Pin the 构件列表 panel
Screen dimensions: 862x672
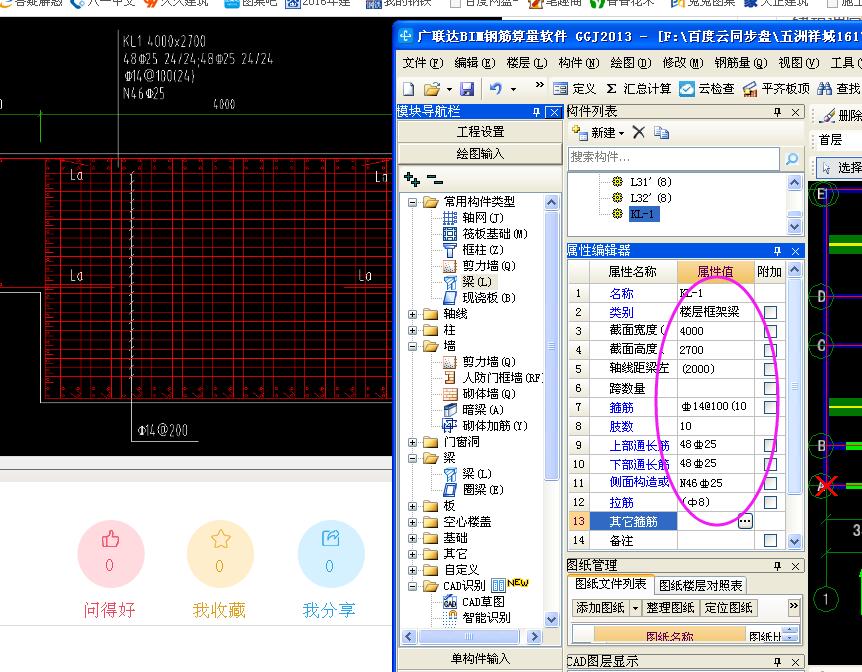tap(777, 112)
